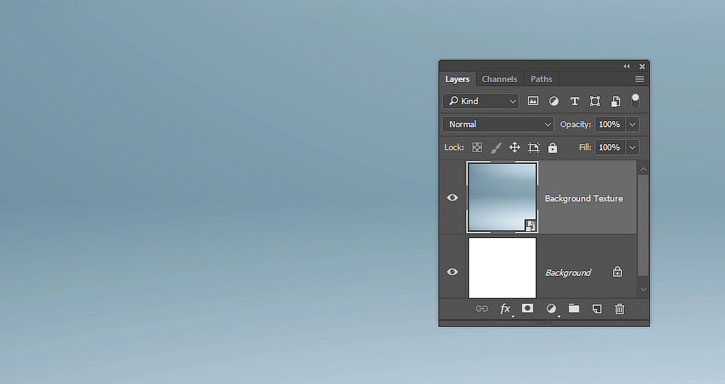Create a new group folder
Screen dimensions: 725x384
click(574, 308)
